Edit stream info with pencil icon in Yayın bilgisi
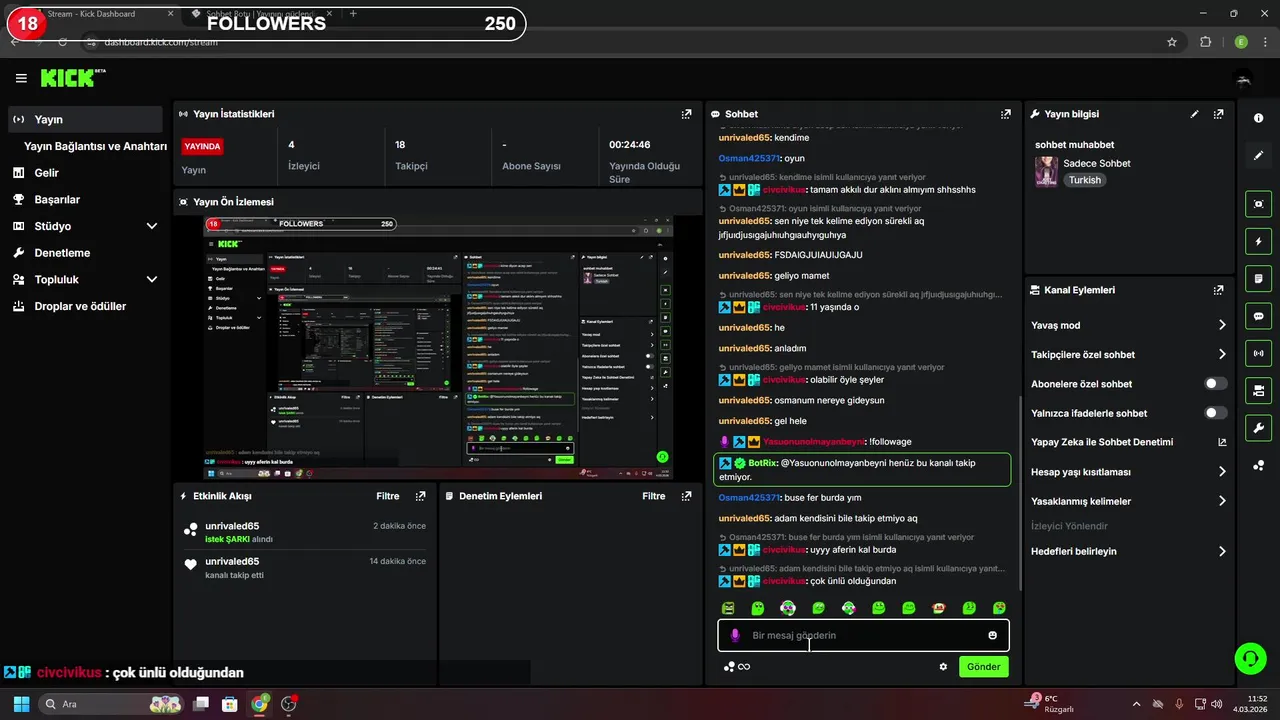The width and height of the screenshot is (1280, 720). click(x=1194, y=114)
